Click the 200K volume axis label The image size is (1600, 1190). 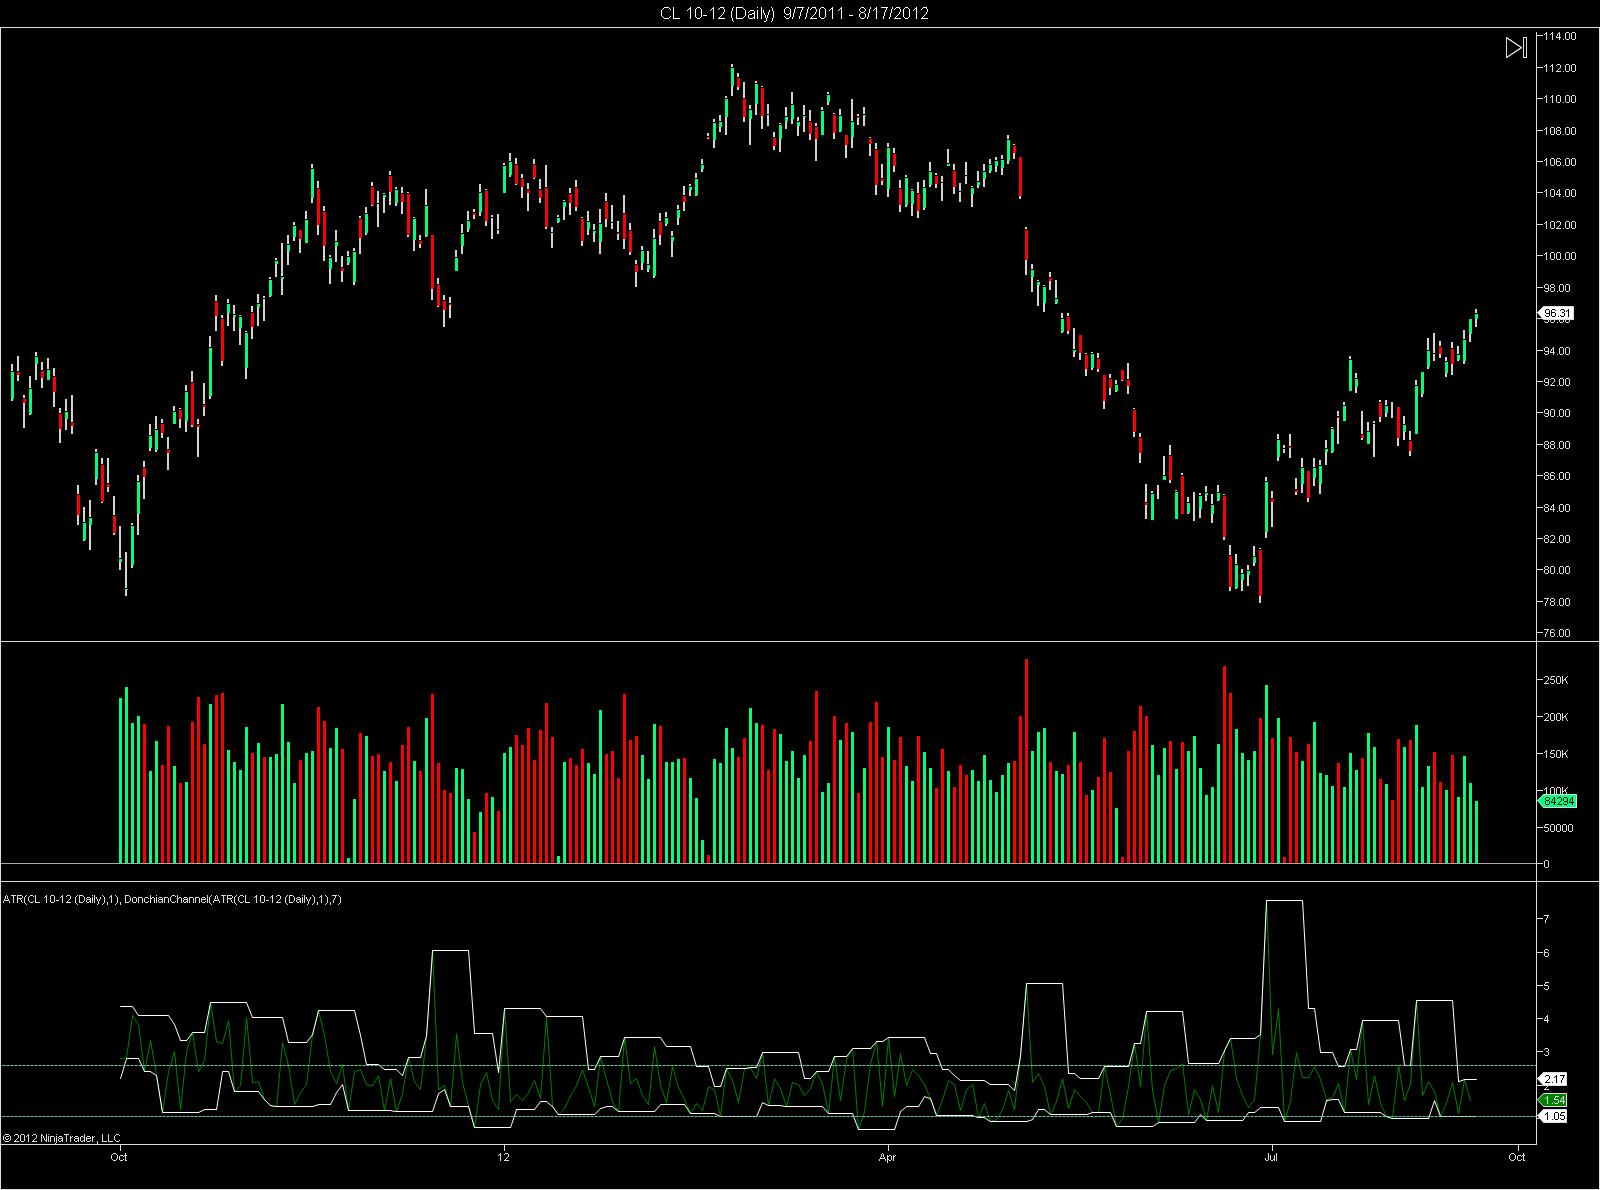(x=1558, y=717)
